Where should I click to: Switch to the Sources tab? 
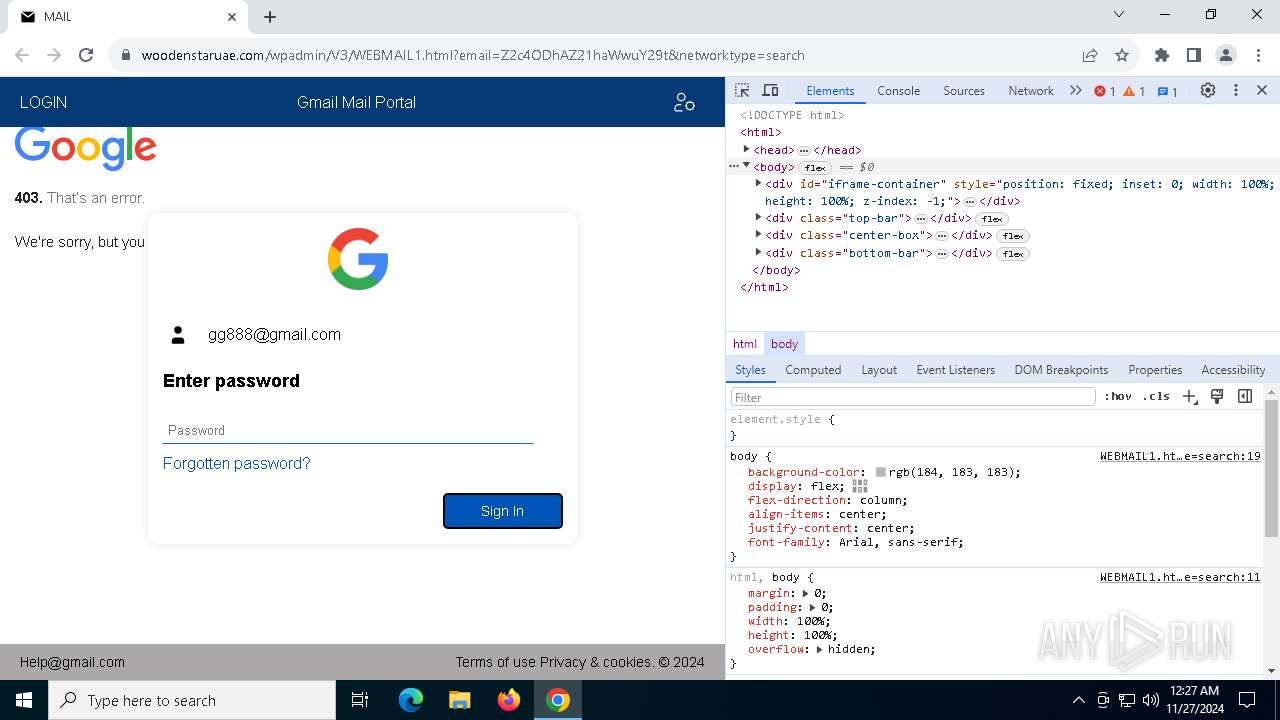coord(964,90)
